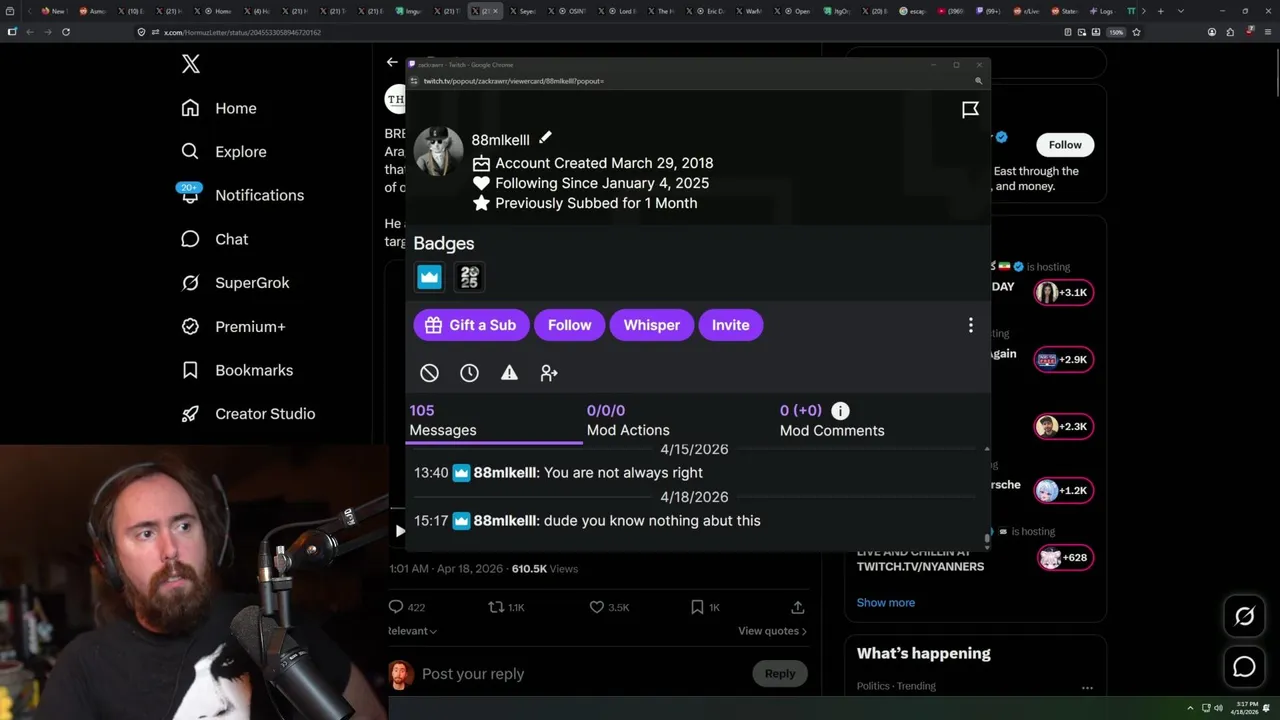This screenshot has height=720, width=1280.
Task: Click the Whisper button
Action: 652,325
